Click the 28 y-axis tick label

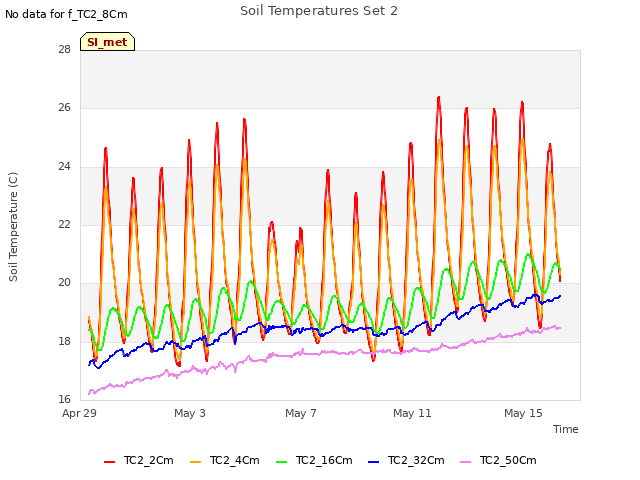pyautogui.click(x=64, y=49)
